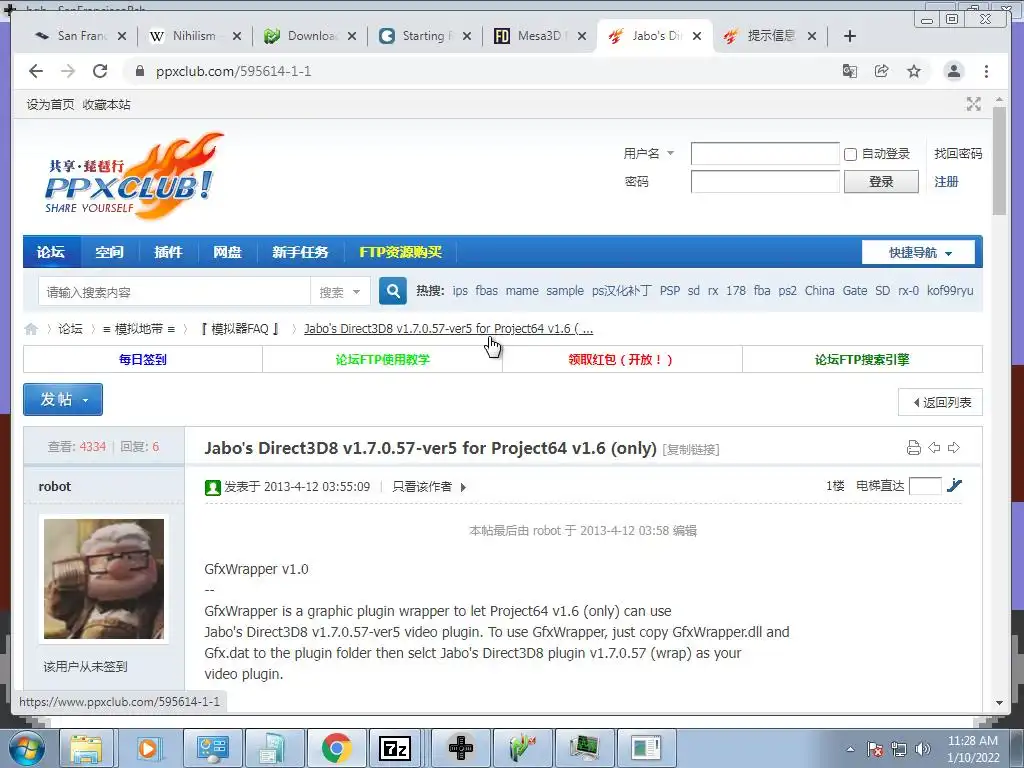Viewport: 1024px width, 768px height.
Task: Open the Chrome profile avatar menu
Action: tap(953, 71)
